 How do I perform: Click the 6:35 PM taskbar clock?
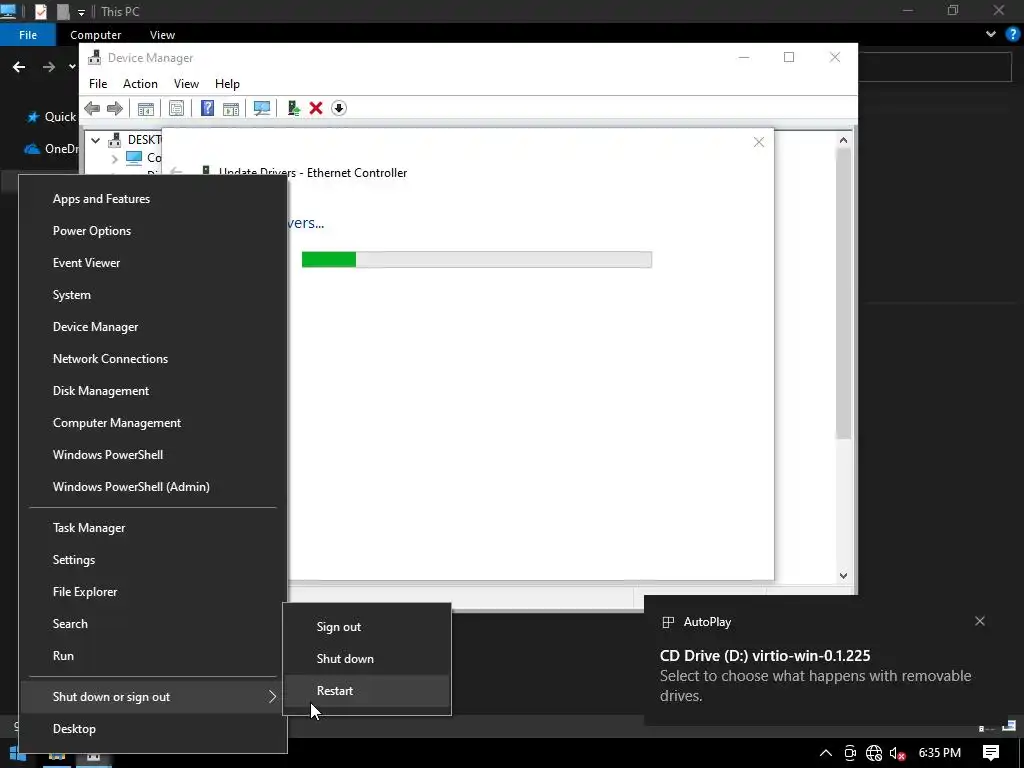[939, 753]
